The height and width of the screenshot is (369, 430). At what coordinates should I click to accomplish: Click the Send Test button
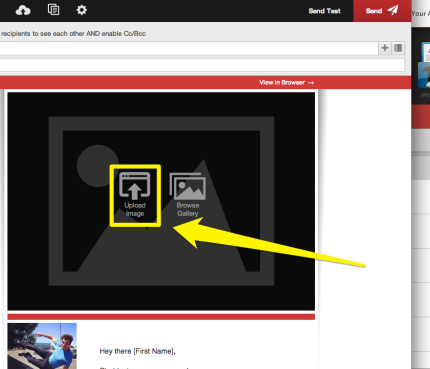(x=324, y=11)
